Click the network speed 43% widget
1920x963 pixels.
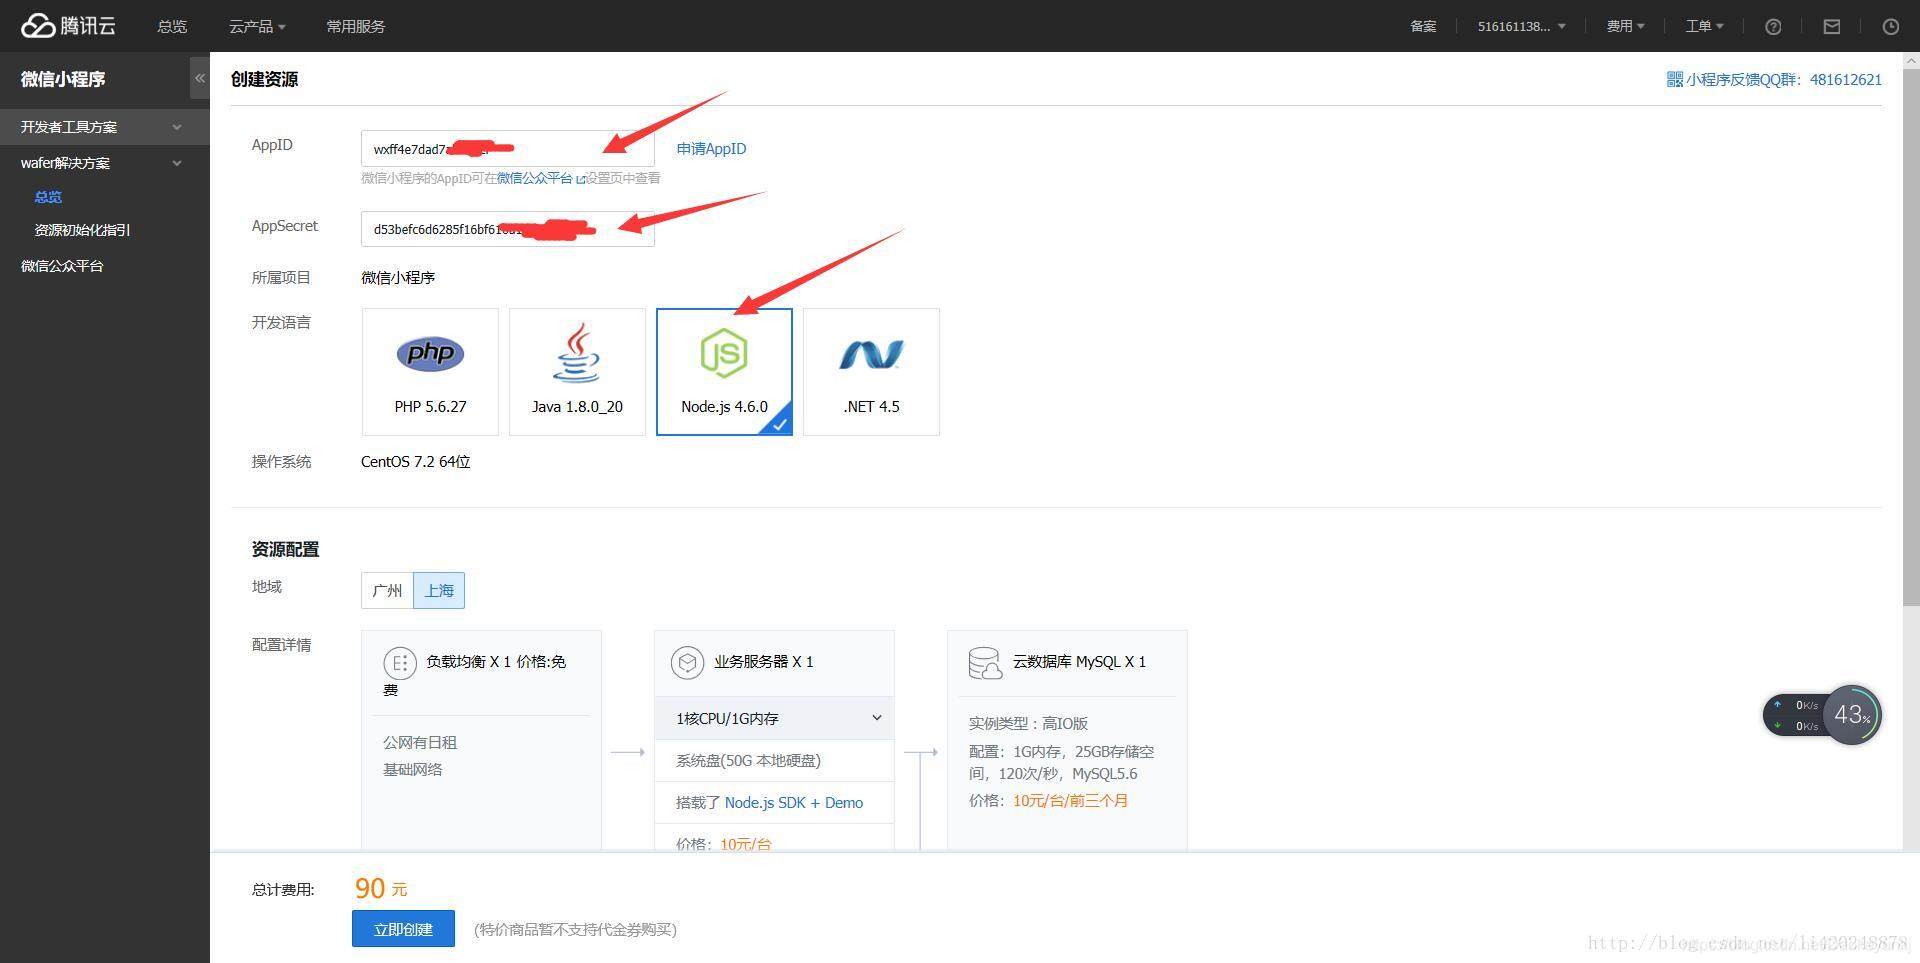(x=1822, y=715)
